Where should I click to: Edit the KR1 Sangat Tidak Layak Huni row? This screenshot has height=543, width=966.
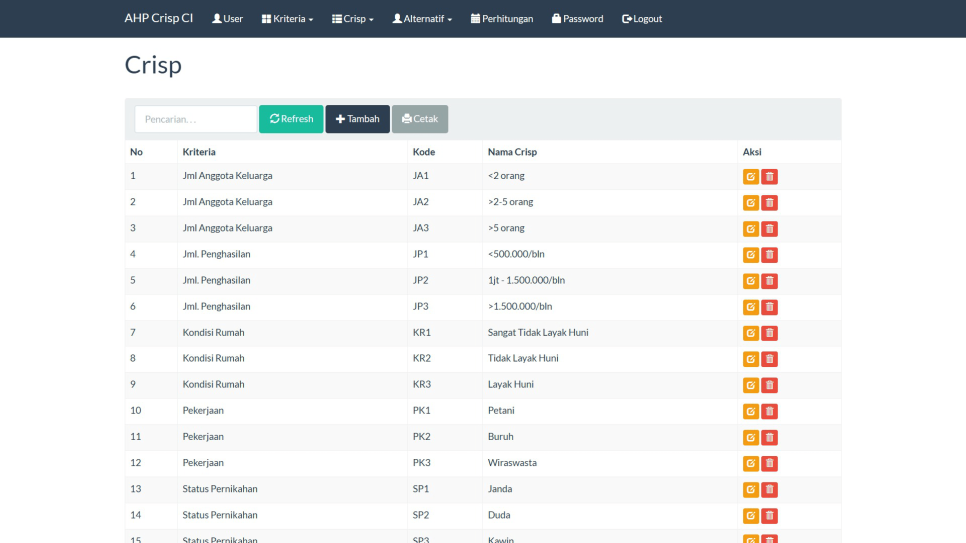coord(750,333)
